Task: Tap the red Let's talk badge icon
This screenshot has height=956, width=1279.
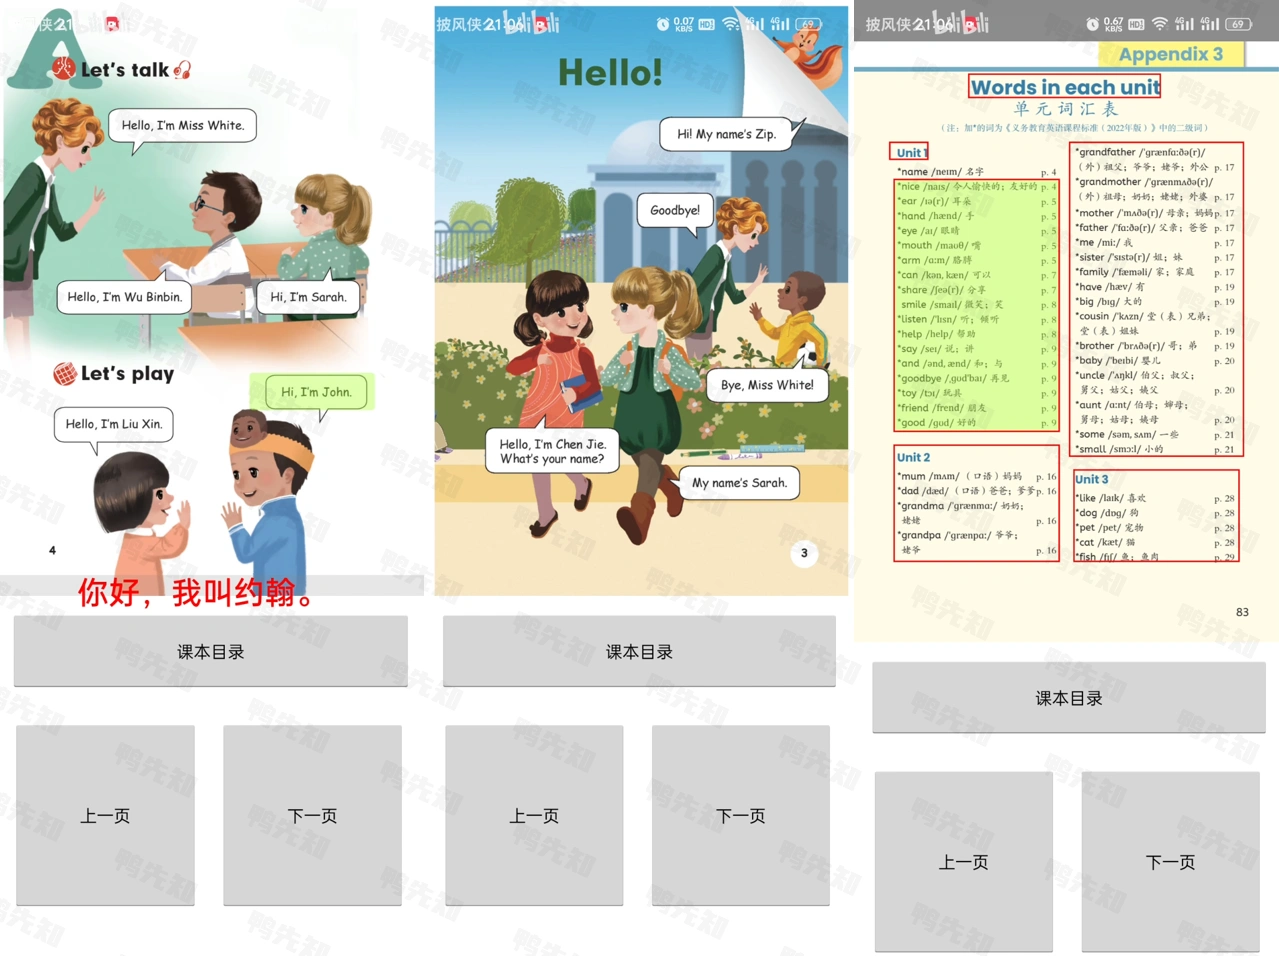Action: coord(64,68)
